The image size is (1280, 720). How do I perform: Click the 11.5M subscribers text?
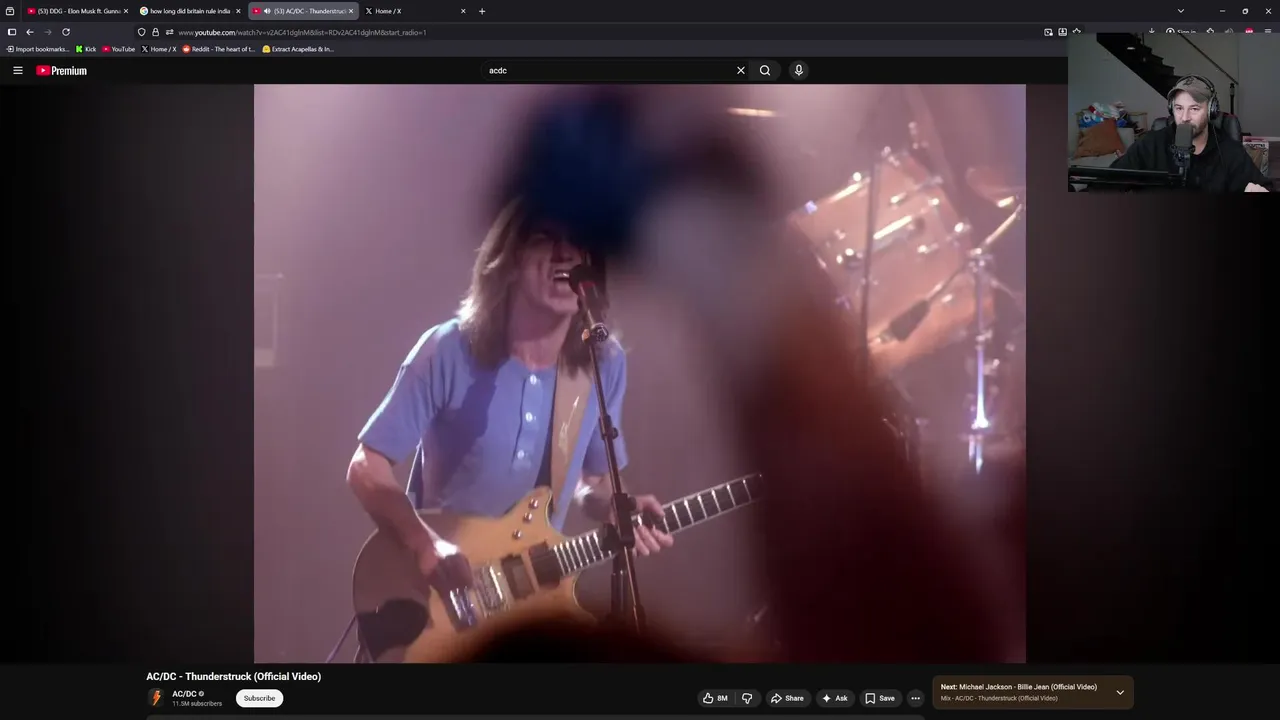(x=197, y=704)
